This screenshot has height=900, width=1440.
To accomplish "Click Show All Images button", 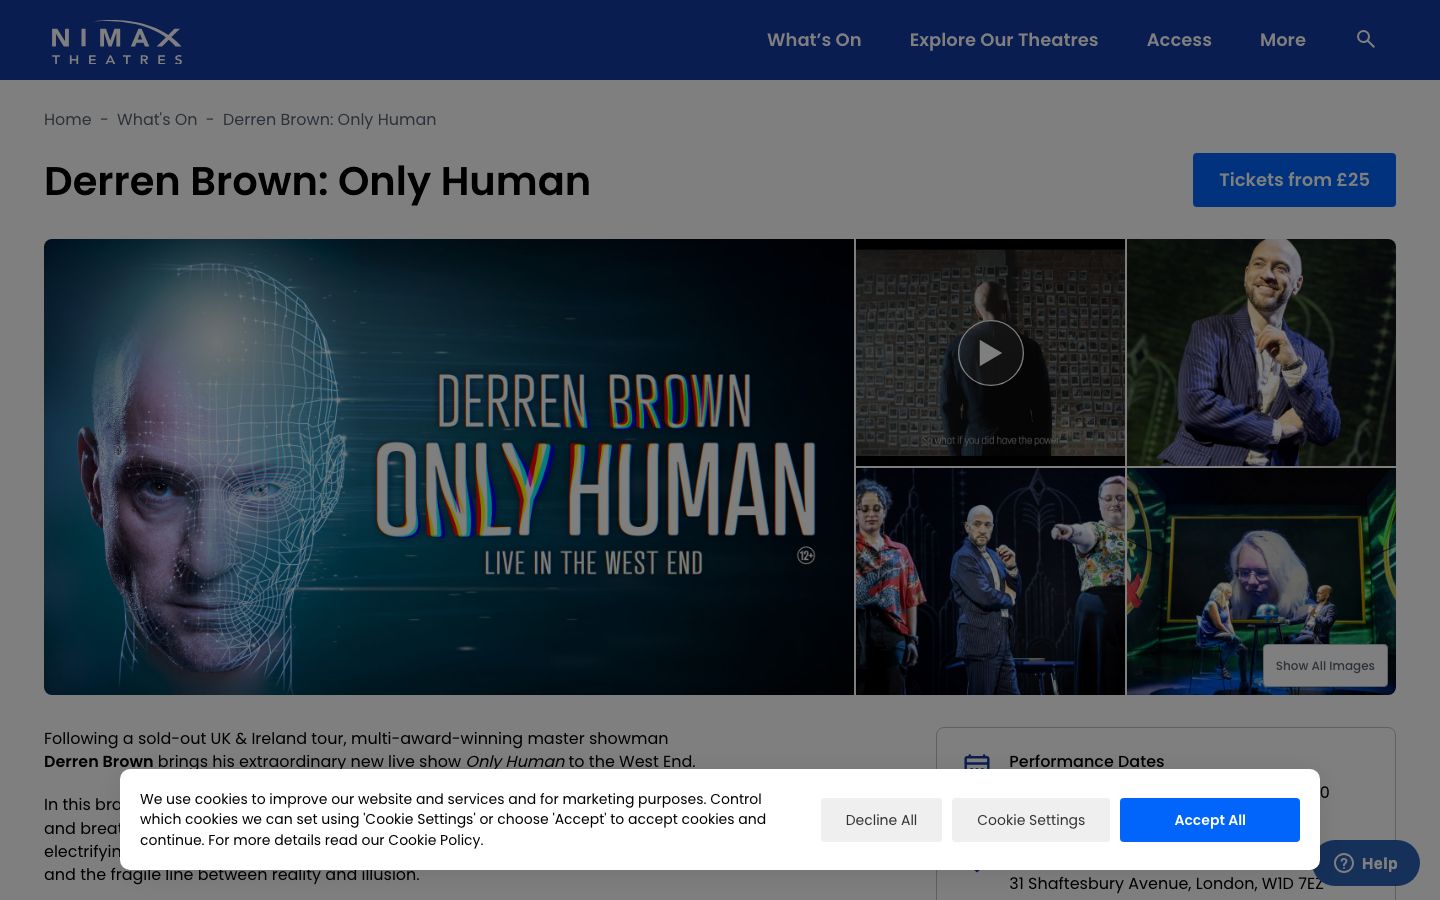I will pyautogui.click(x=1325, y=666).
